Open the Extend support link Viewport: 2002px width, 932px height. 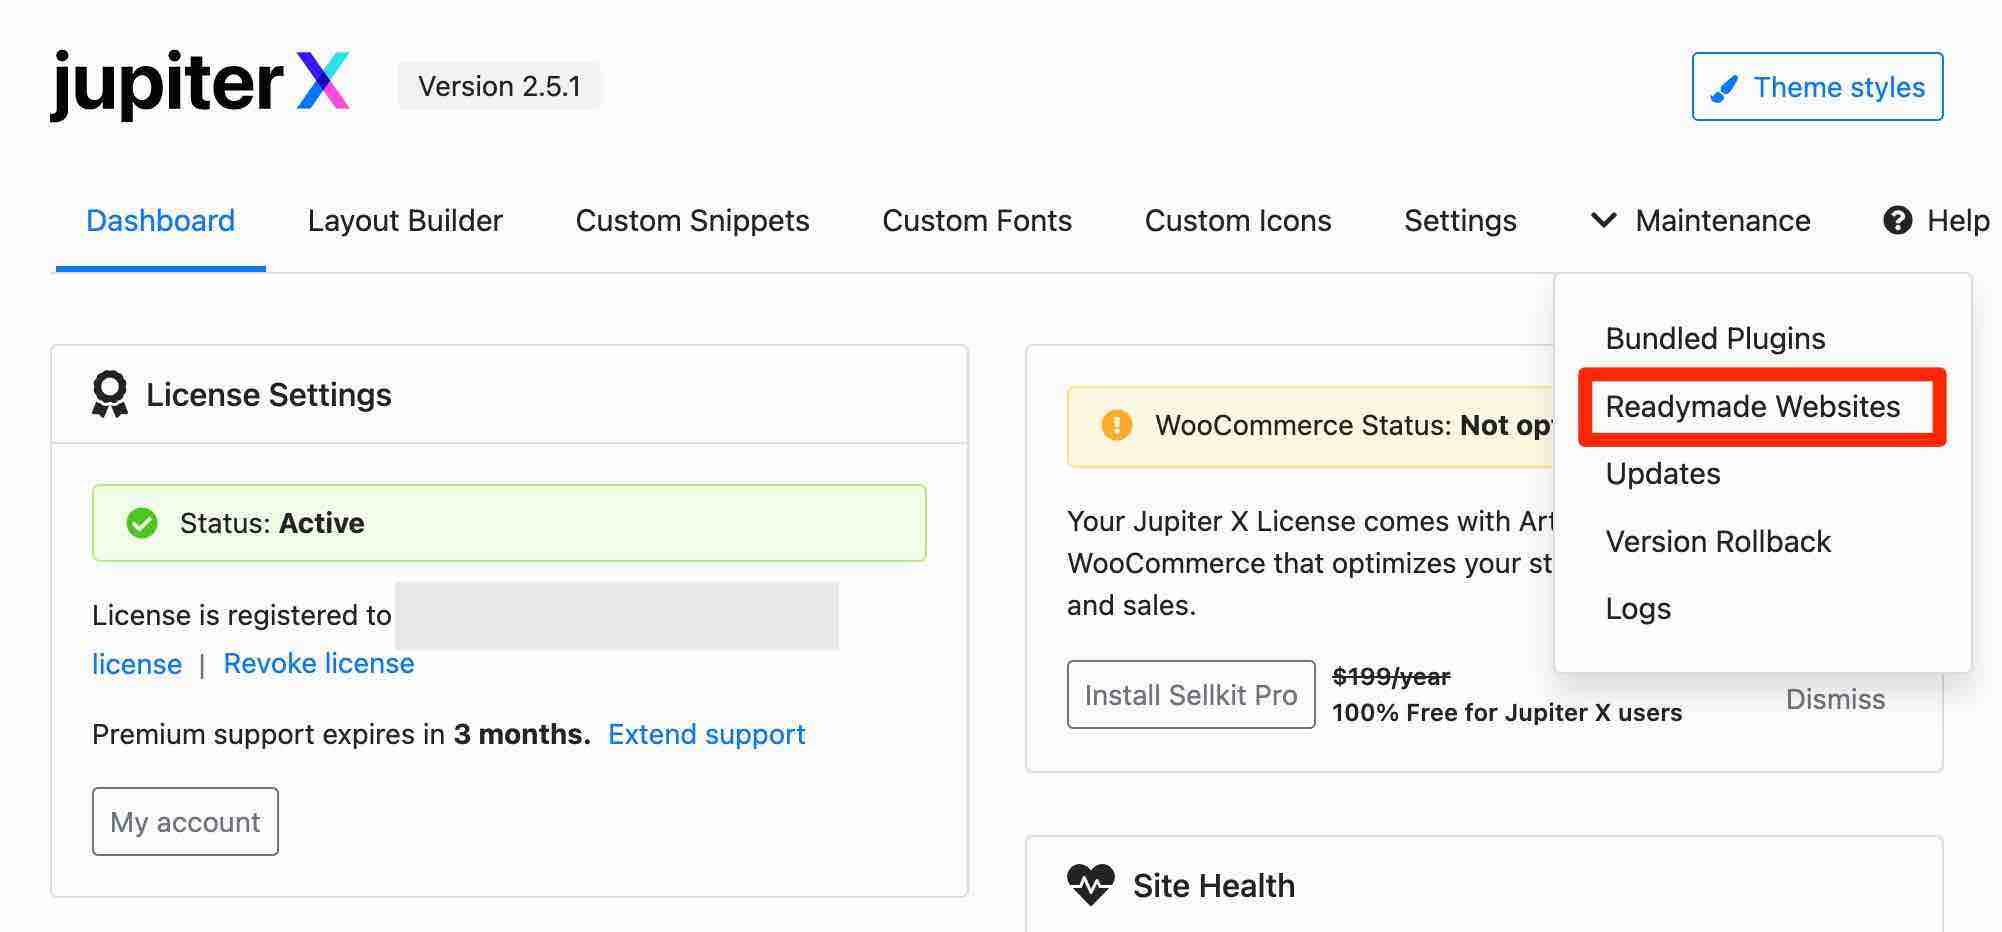point(706,734)
